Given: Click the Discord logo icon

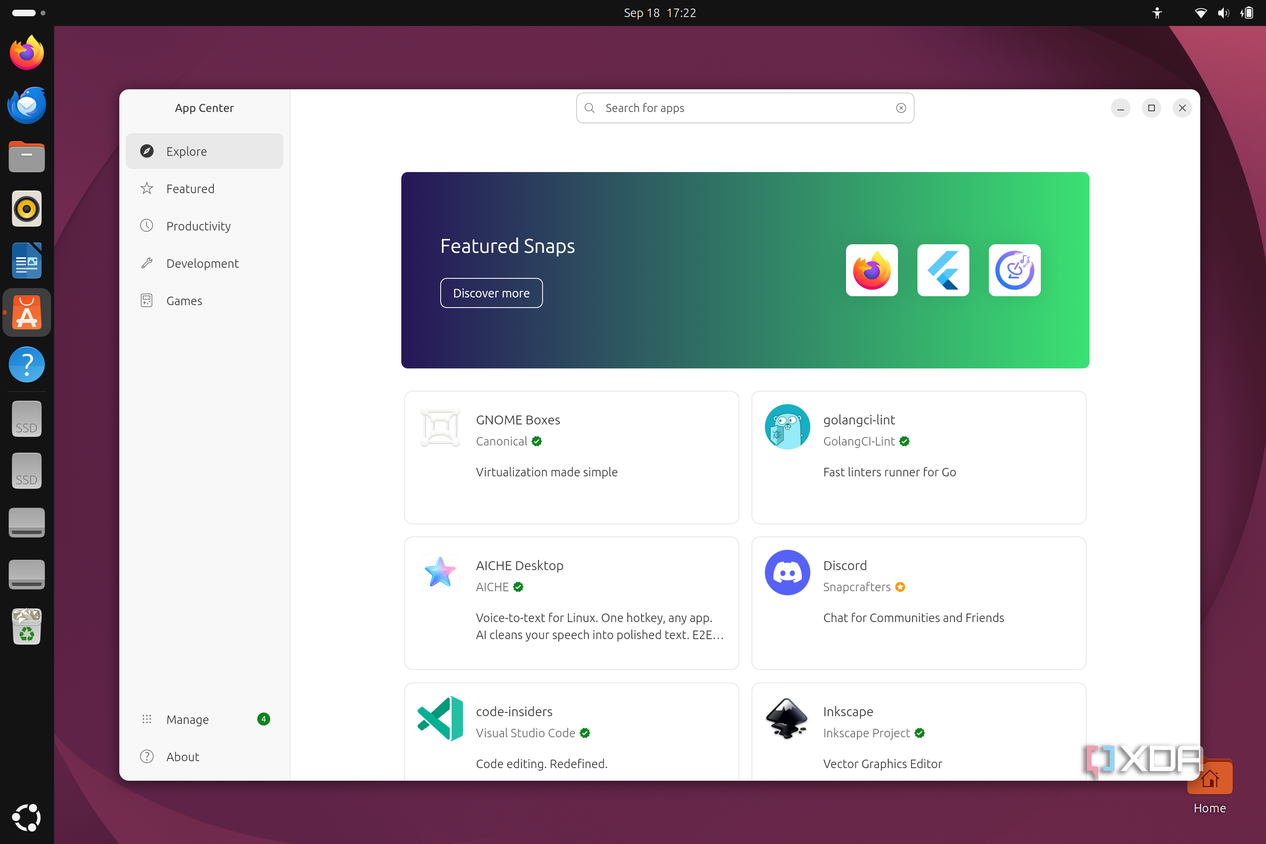Looking at the screenshot, I should click(787, 573).
